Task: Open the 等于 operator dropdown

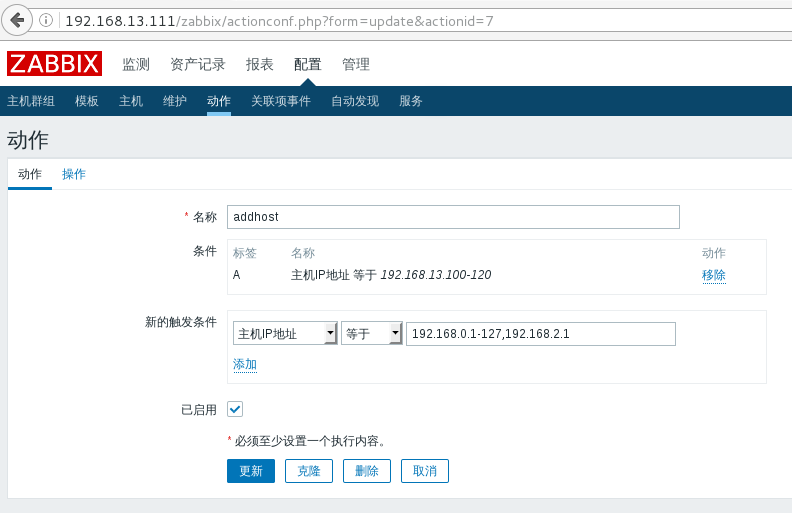Action: point(372,334)
